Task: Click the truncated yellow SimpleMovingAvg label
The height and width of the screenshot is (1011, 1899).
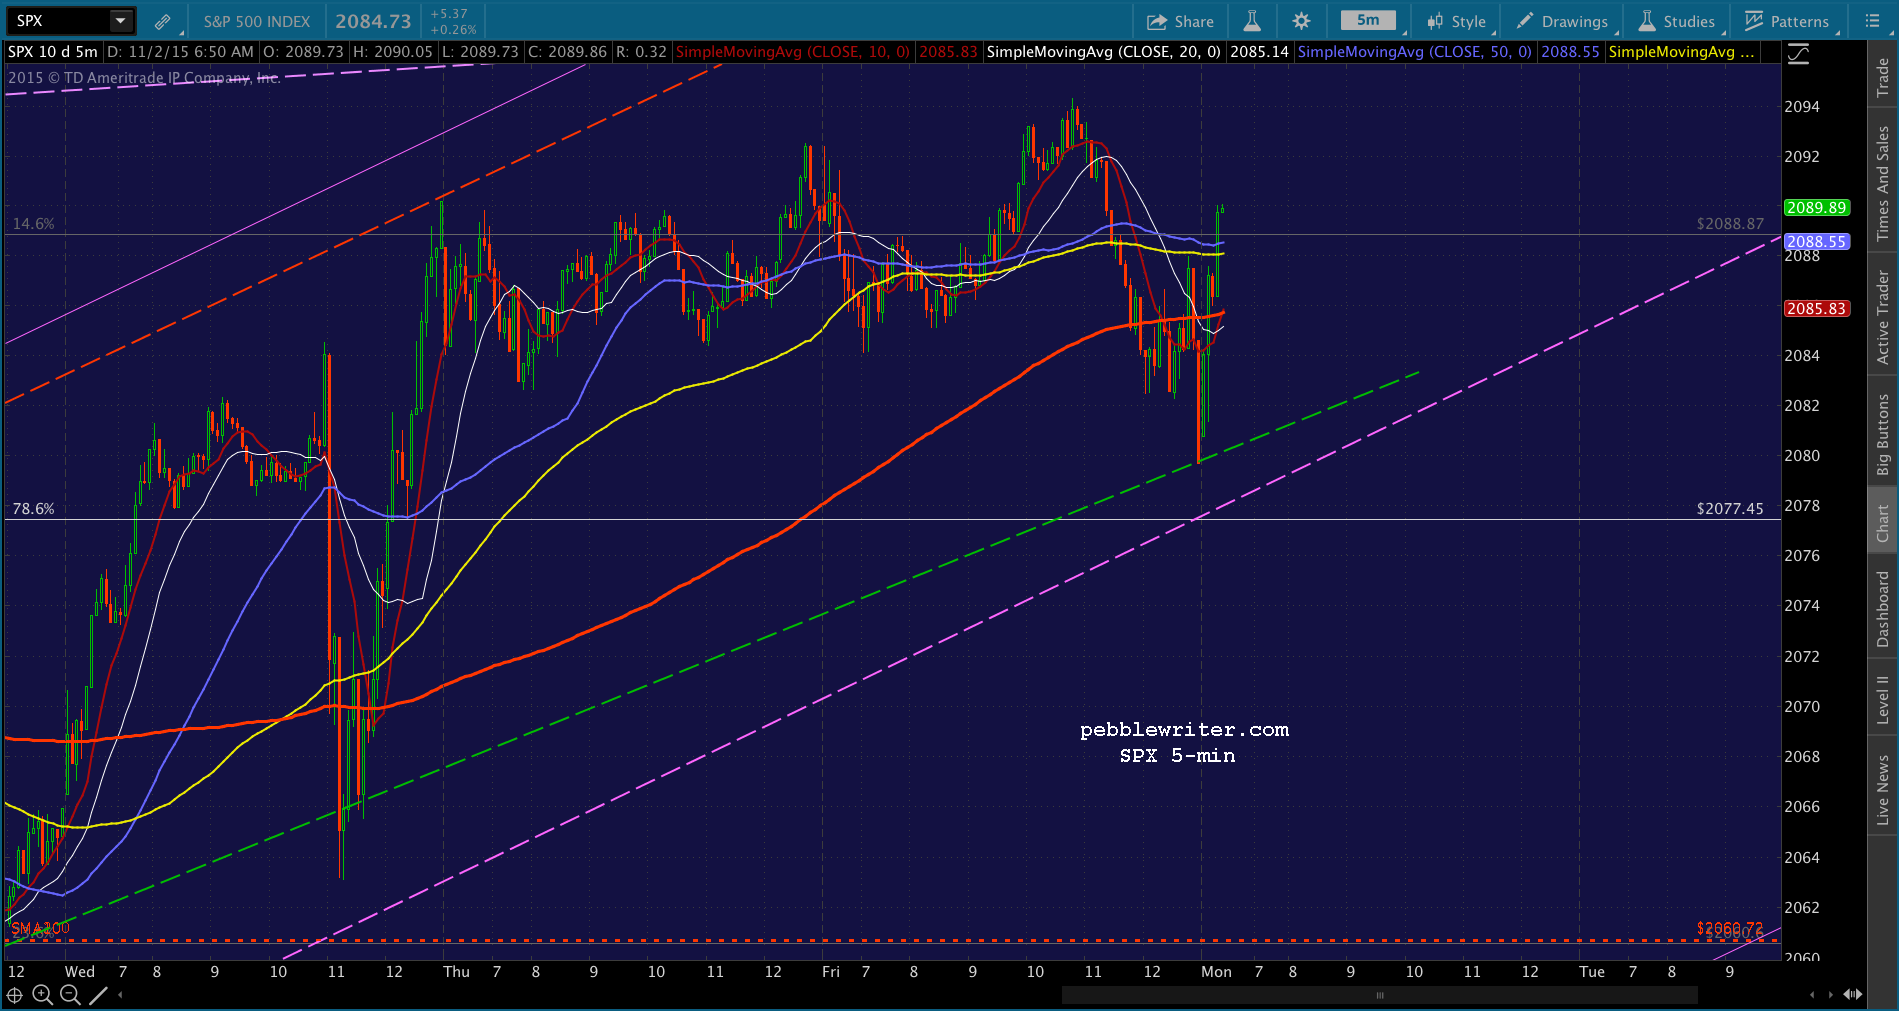Action: click(1681, 52)
